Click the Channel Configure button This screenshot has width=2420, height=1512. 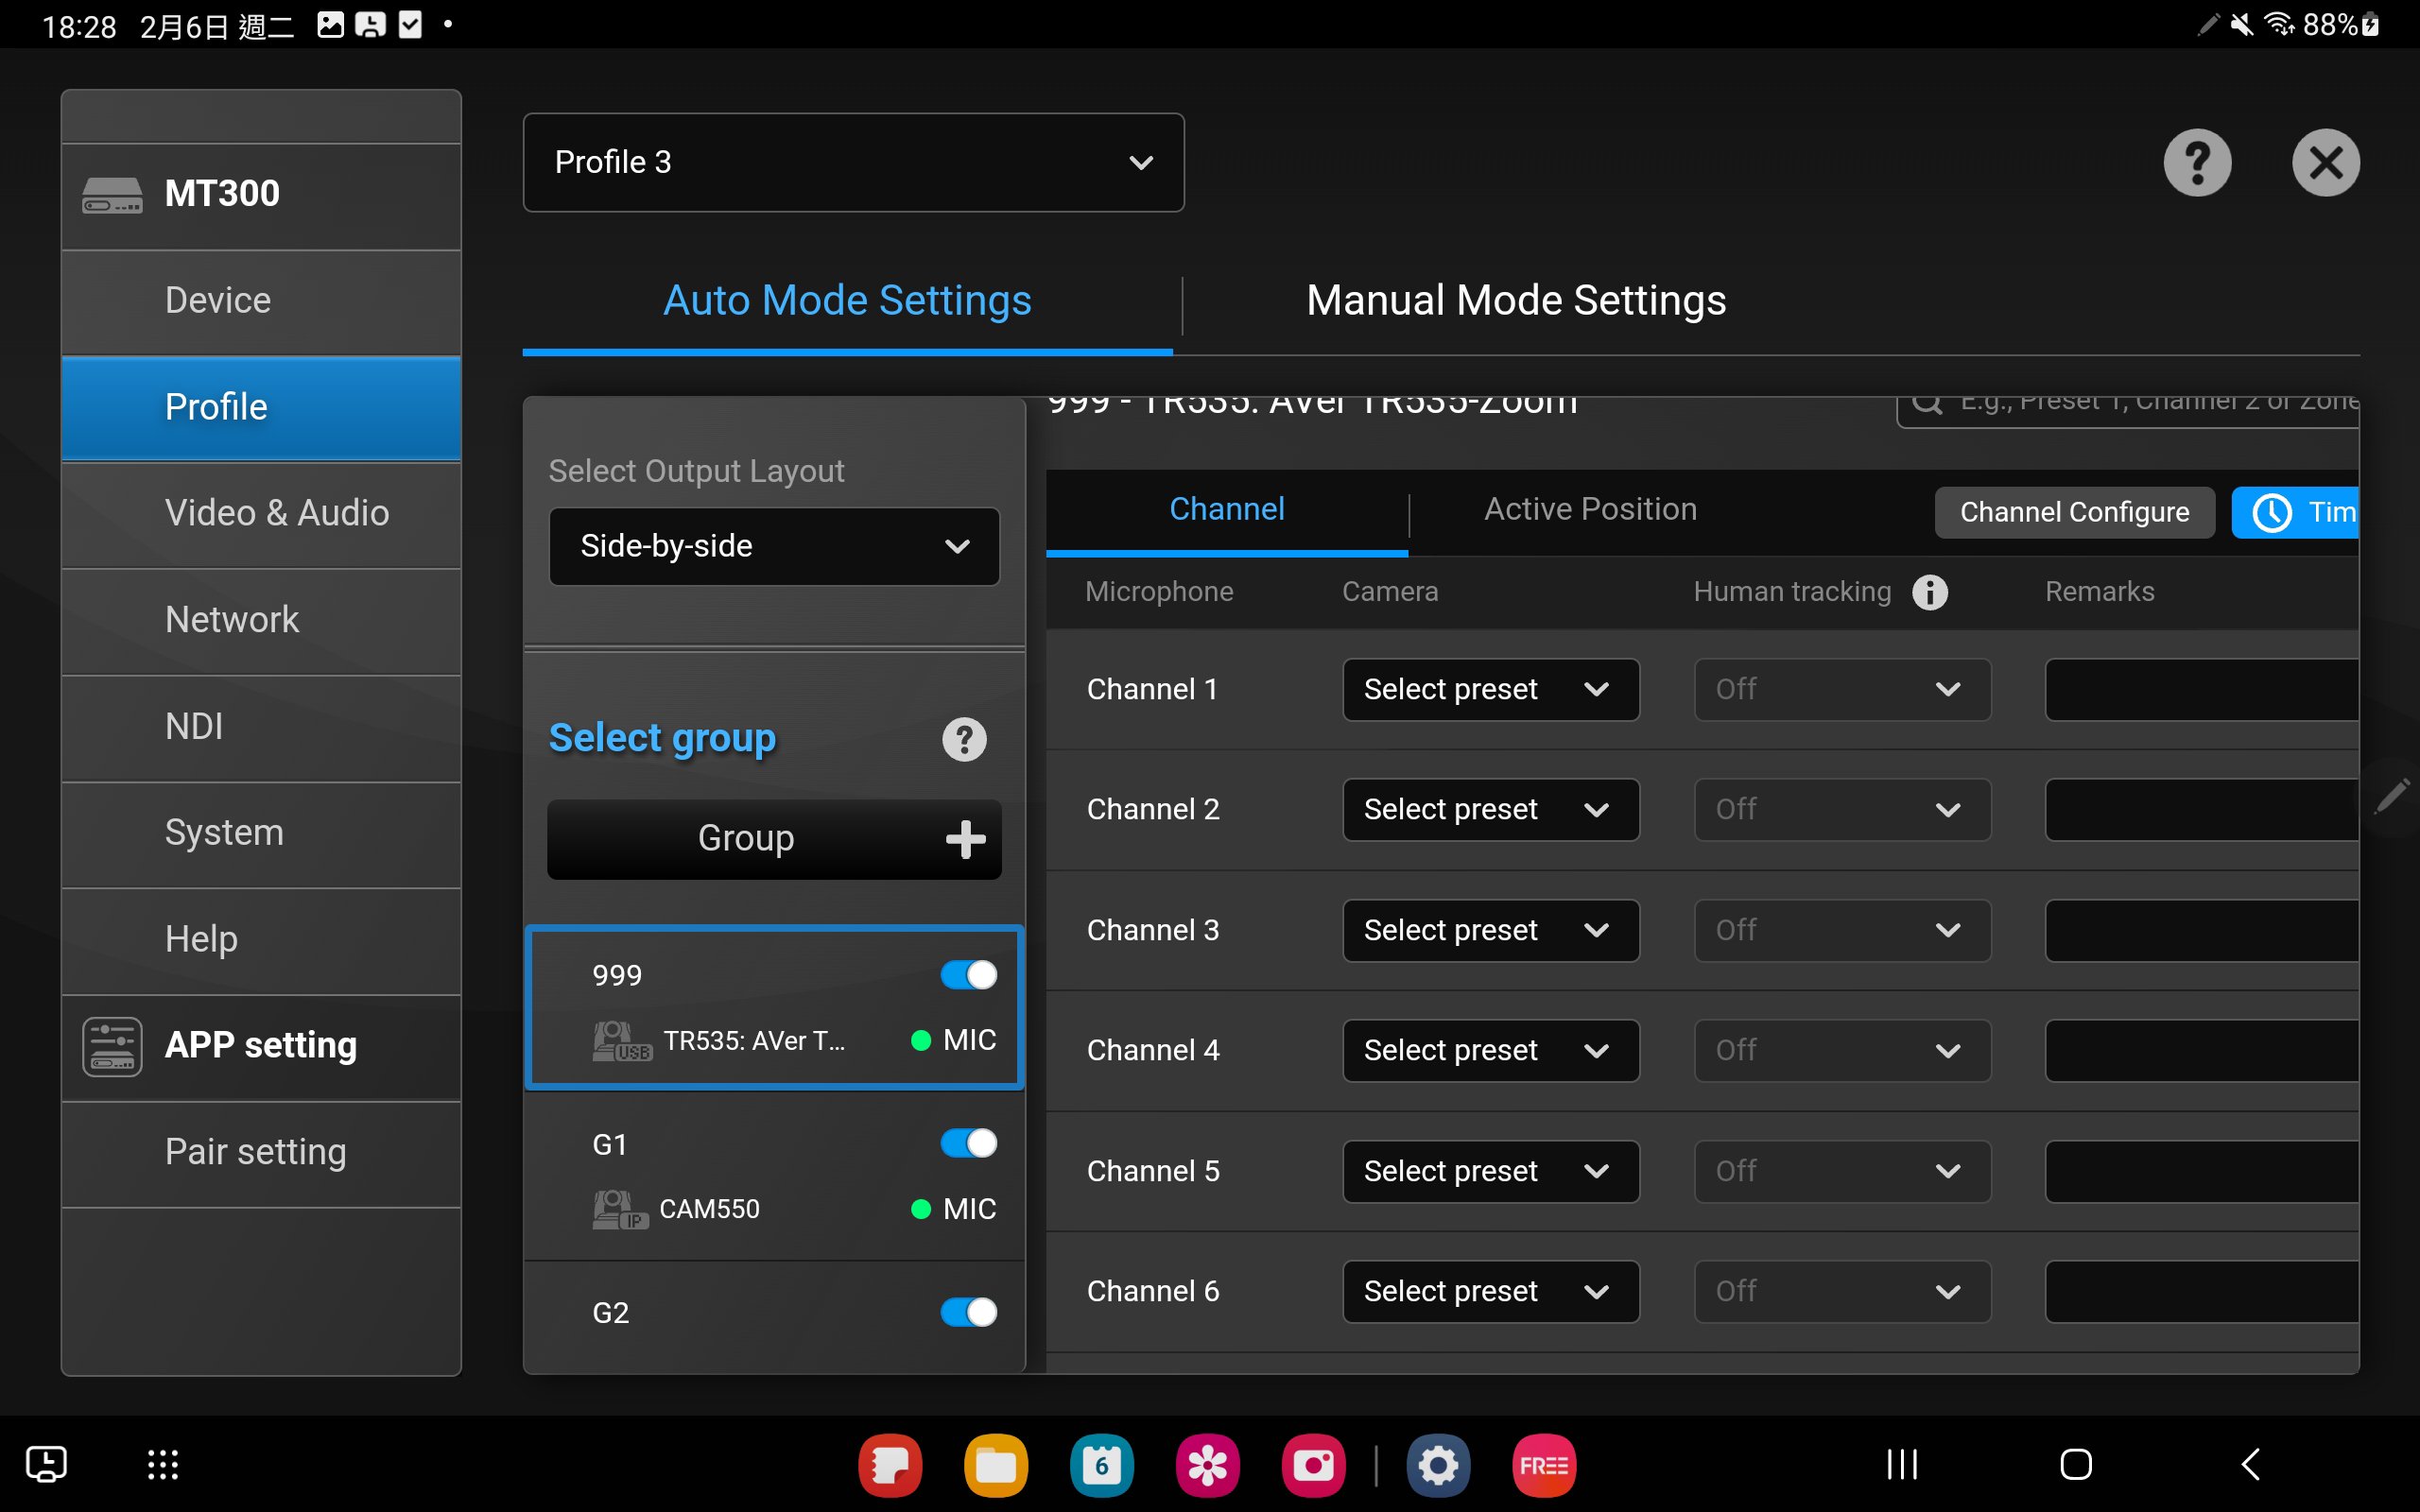(2074, 512)
